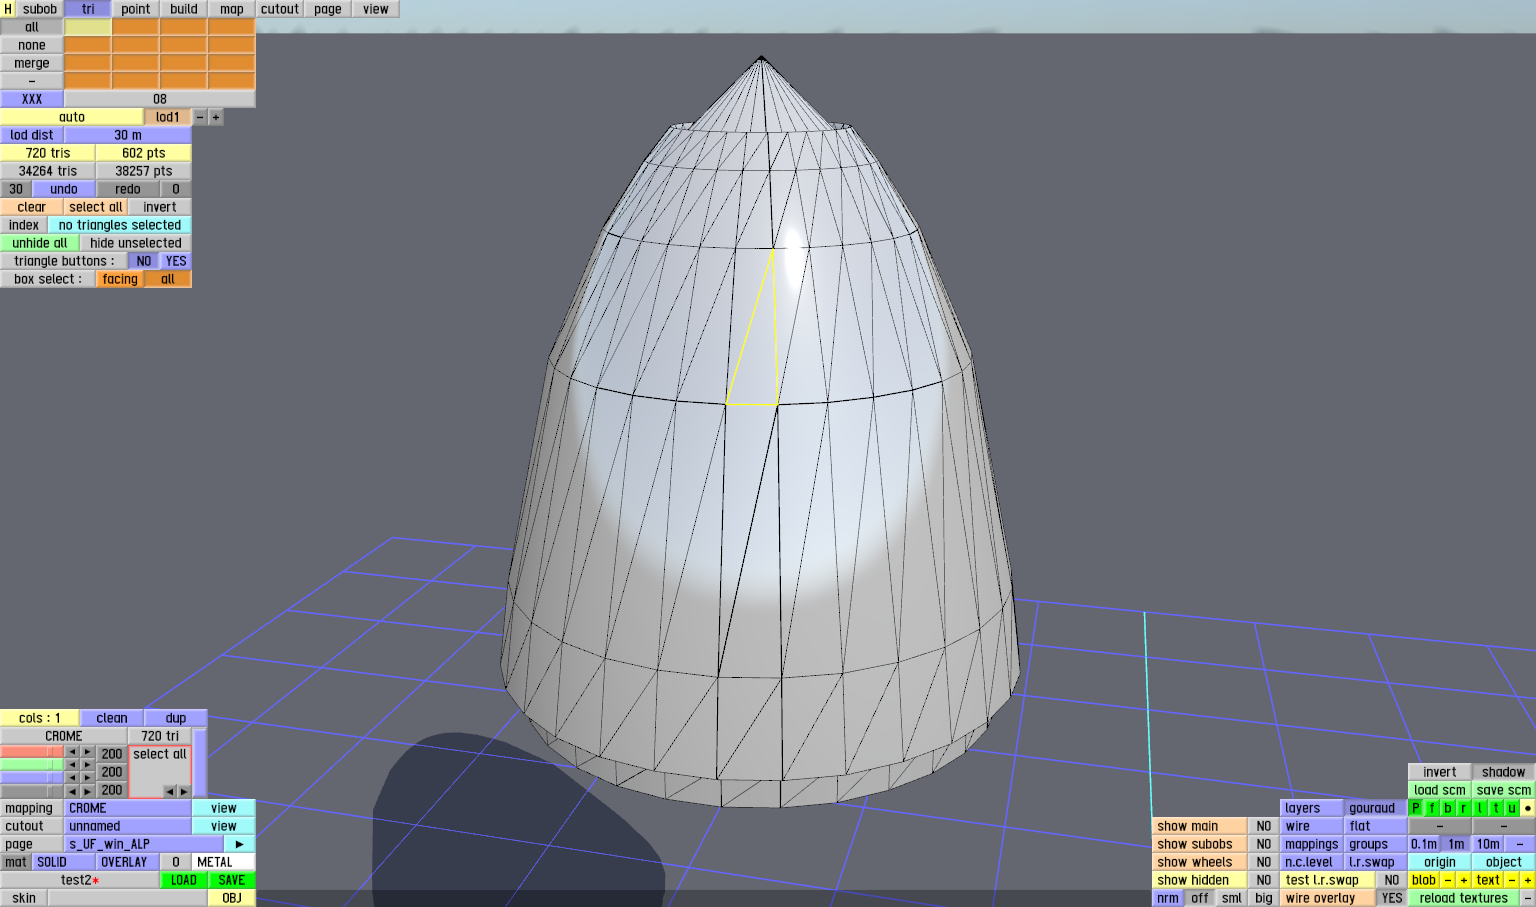This screenshot has height=907, width=1536.
Task: Change the OVERLAY material option
Action: (x=128, y=862)
